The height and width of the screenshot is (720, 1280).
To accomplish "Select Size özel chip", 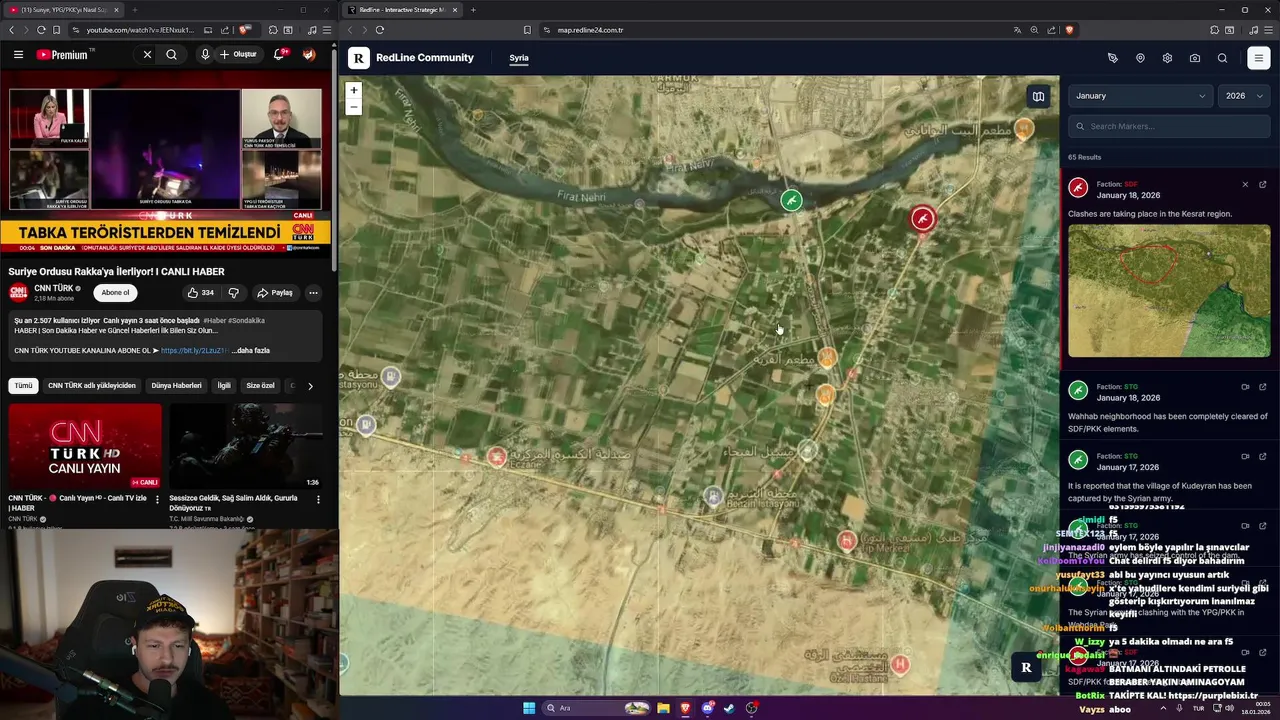I will click(260, 386).
